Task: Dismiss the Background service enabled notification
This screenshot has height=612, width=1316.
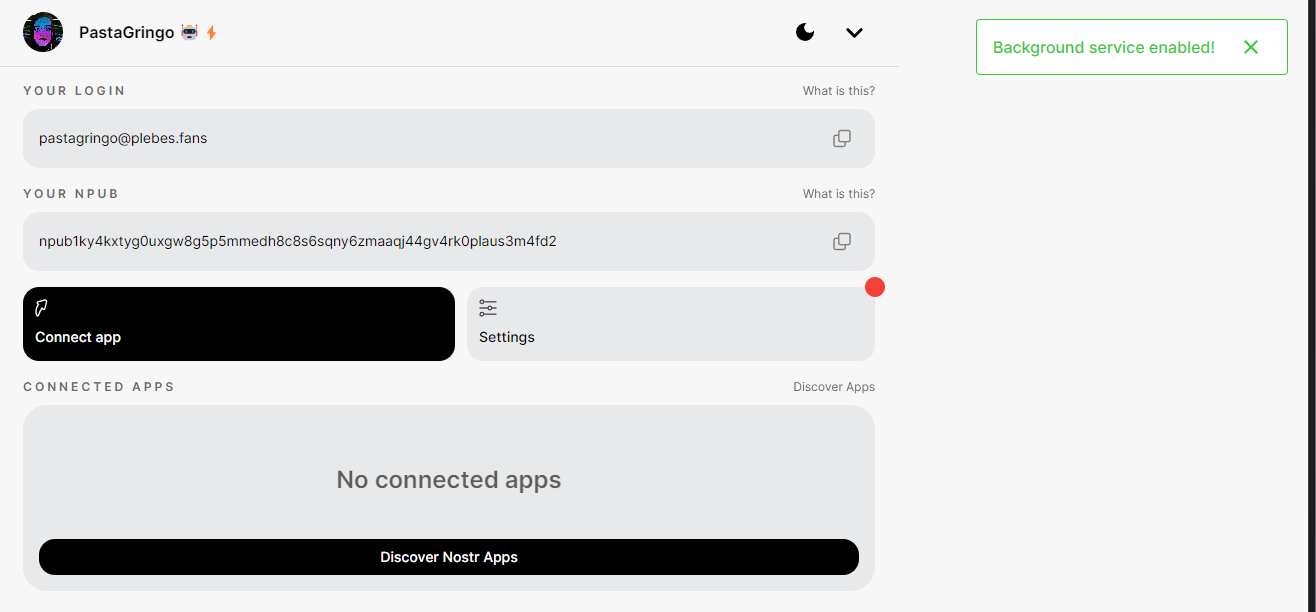Action: pyautogui.click(x=1251, y=47)
